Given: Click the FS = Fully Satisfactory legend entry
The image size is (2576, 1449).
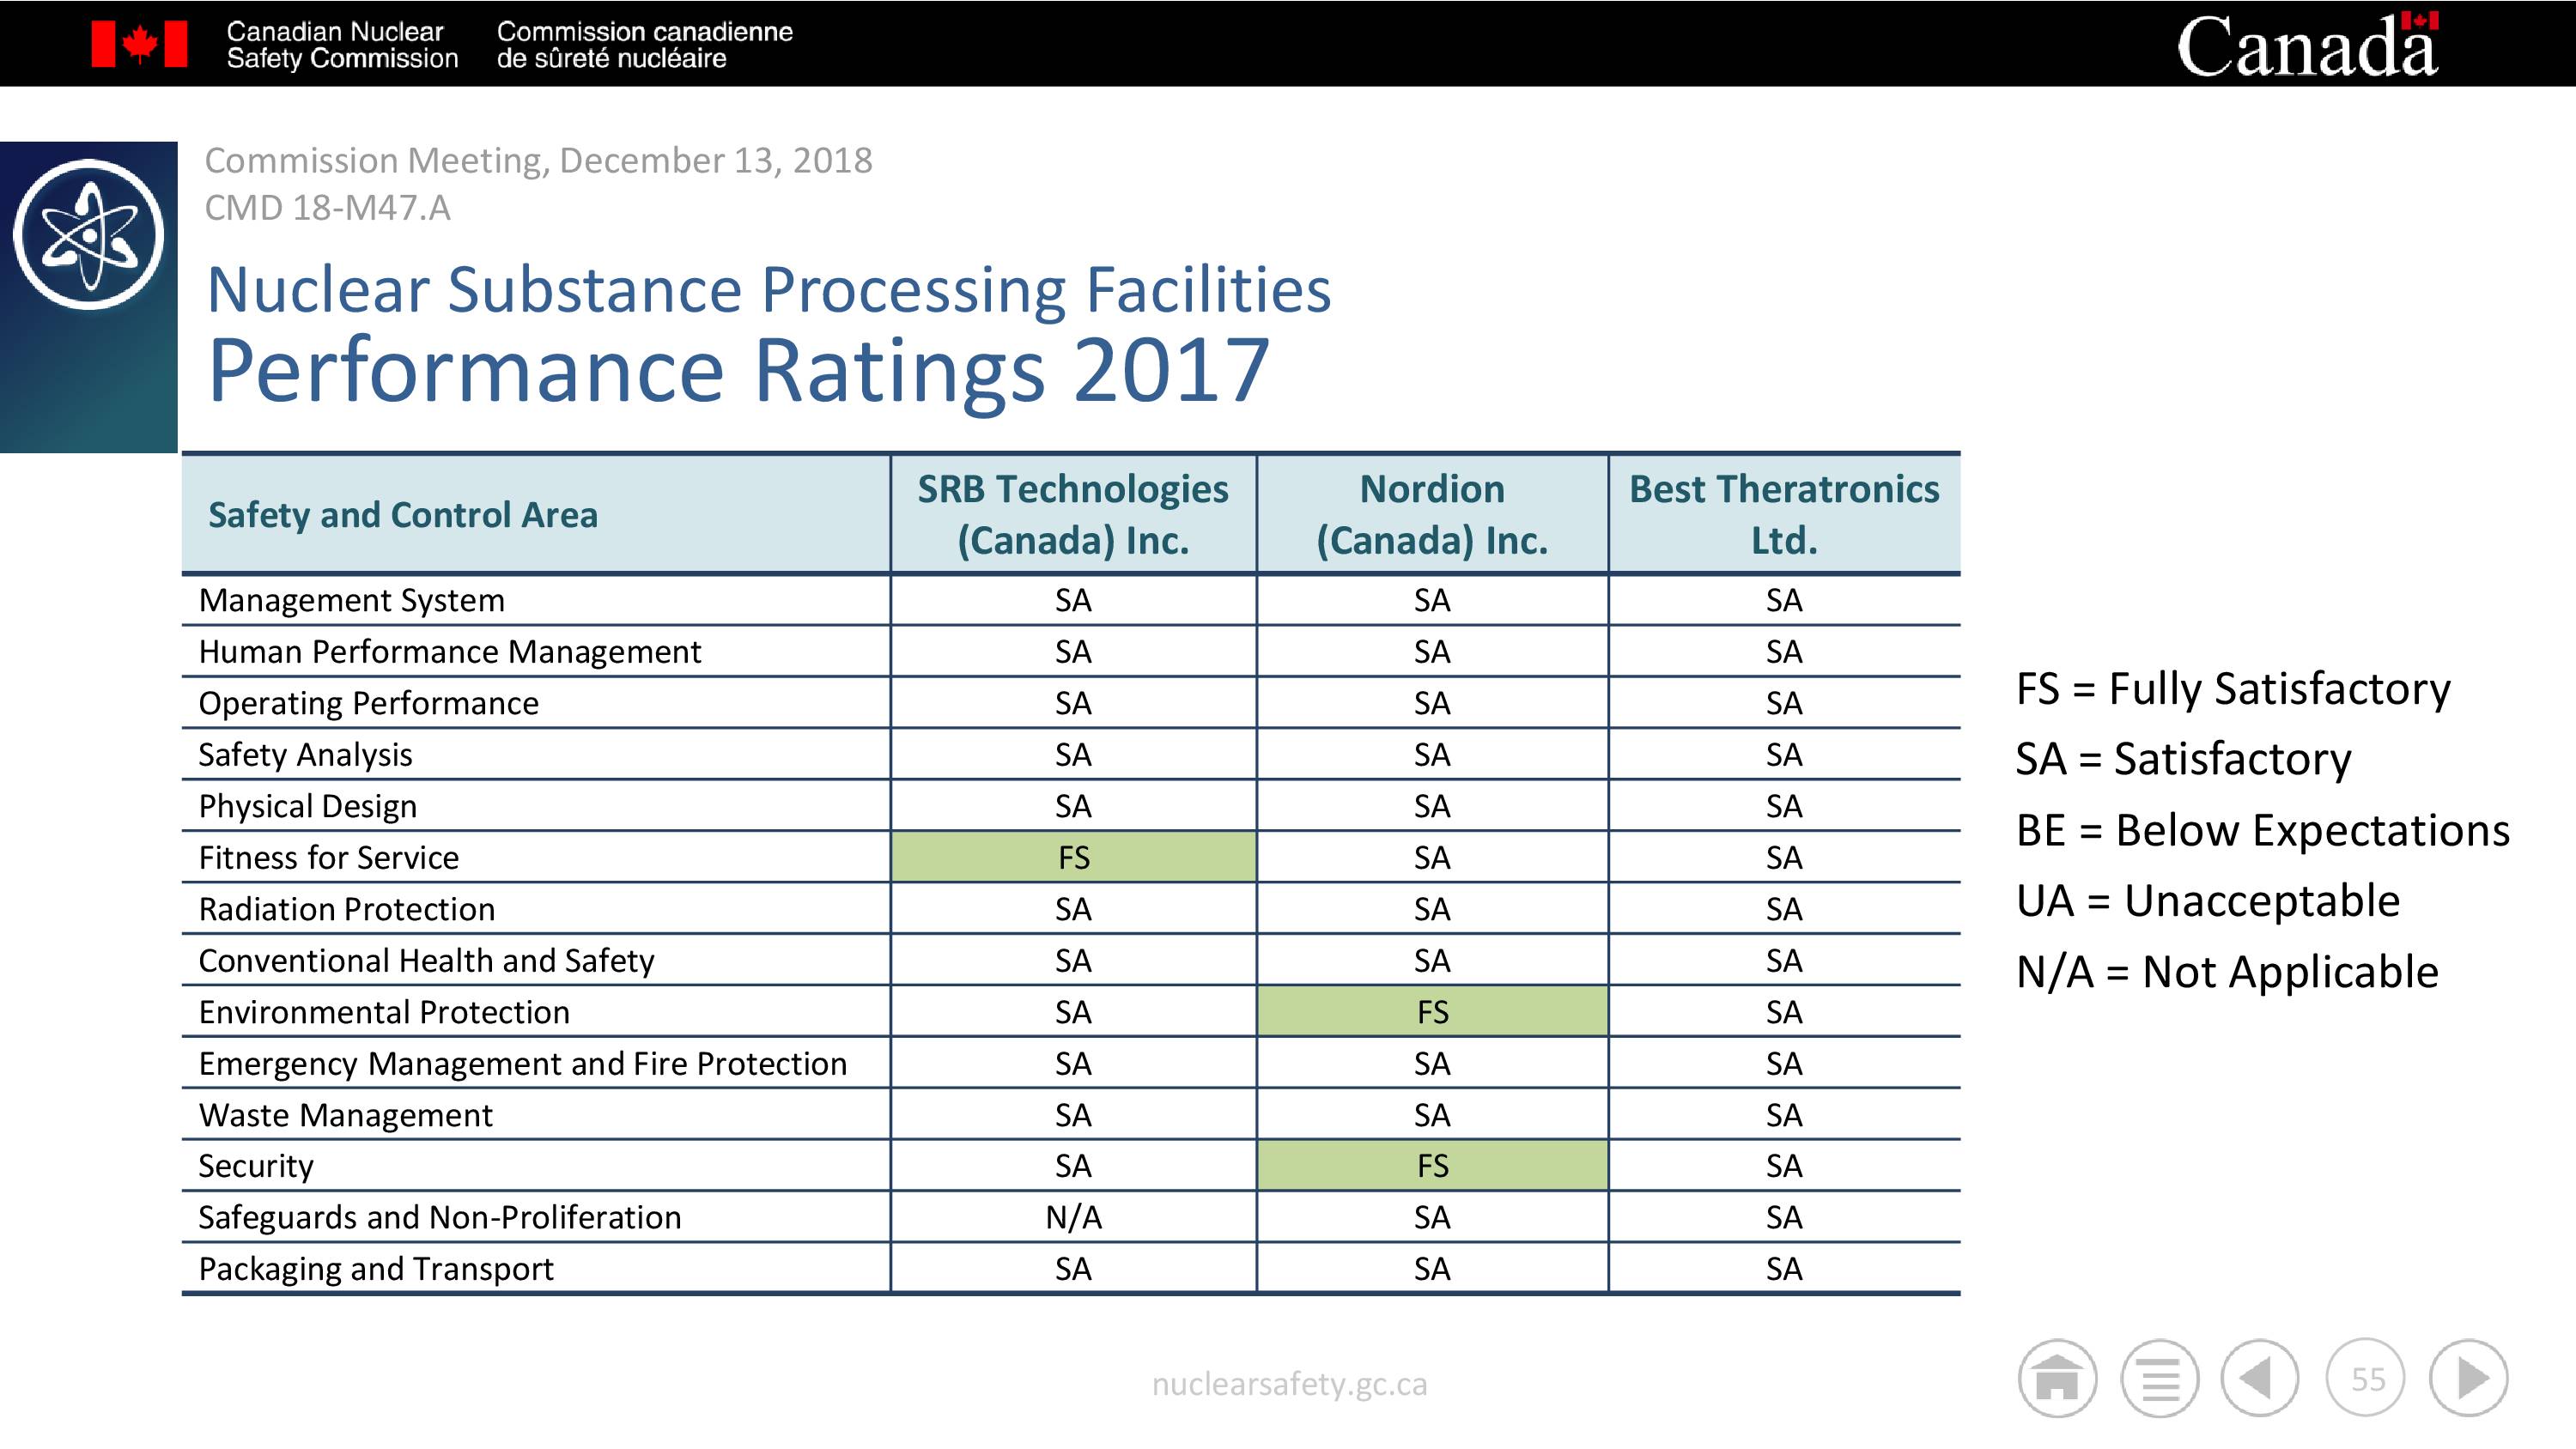Looking at the screenshot, I should point(2233,689).
